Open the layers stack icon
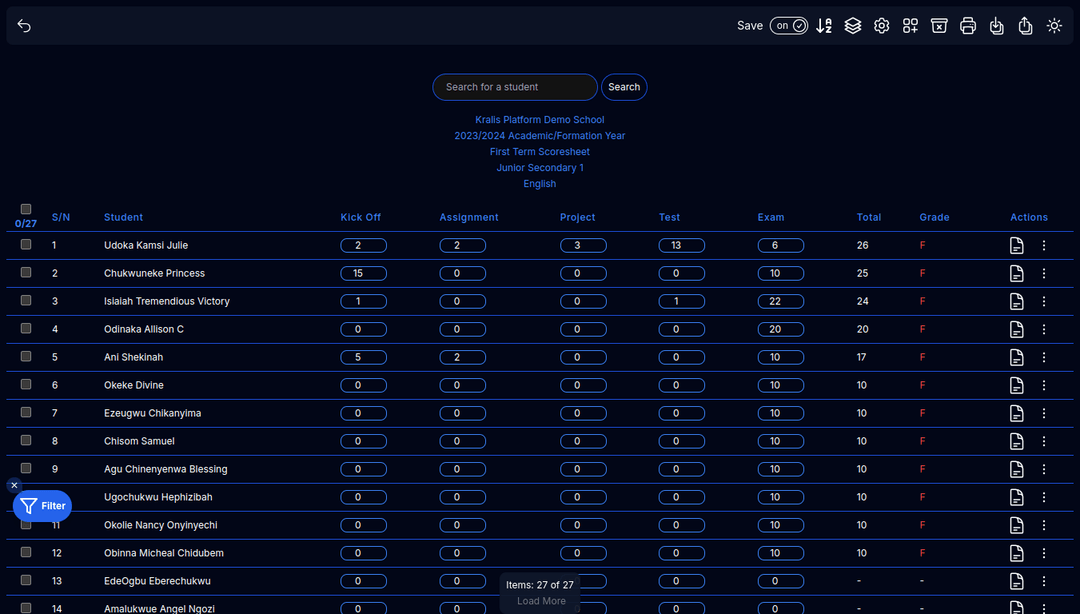 coord(852,26)
